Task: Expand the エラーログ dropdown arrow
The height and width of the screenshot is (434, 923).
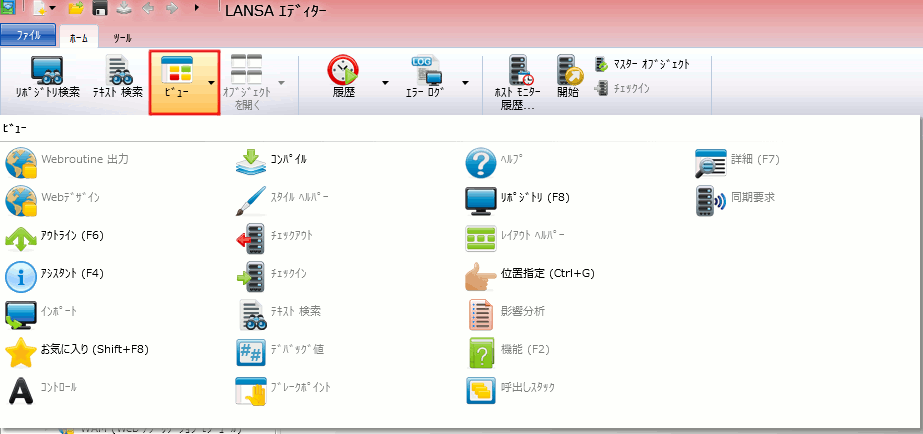Action: pos(465,83)
